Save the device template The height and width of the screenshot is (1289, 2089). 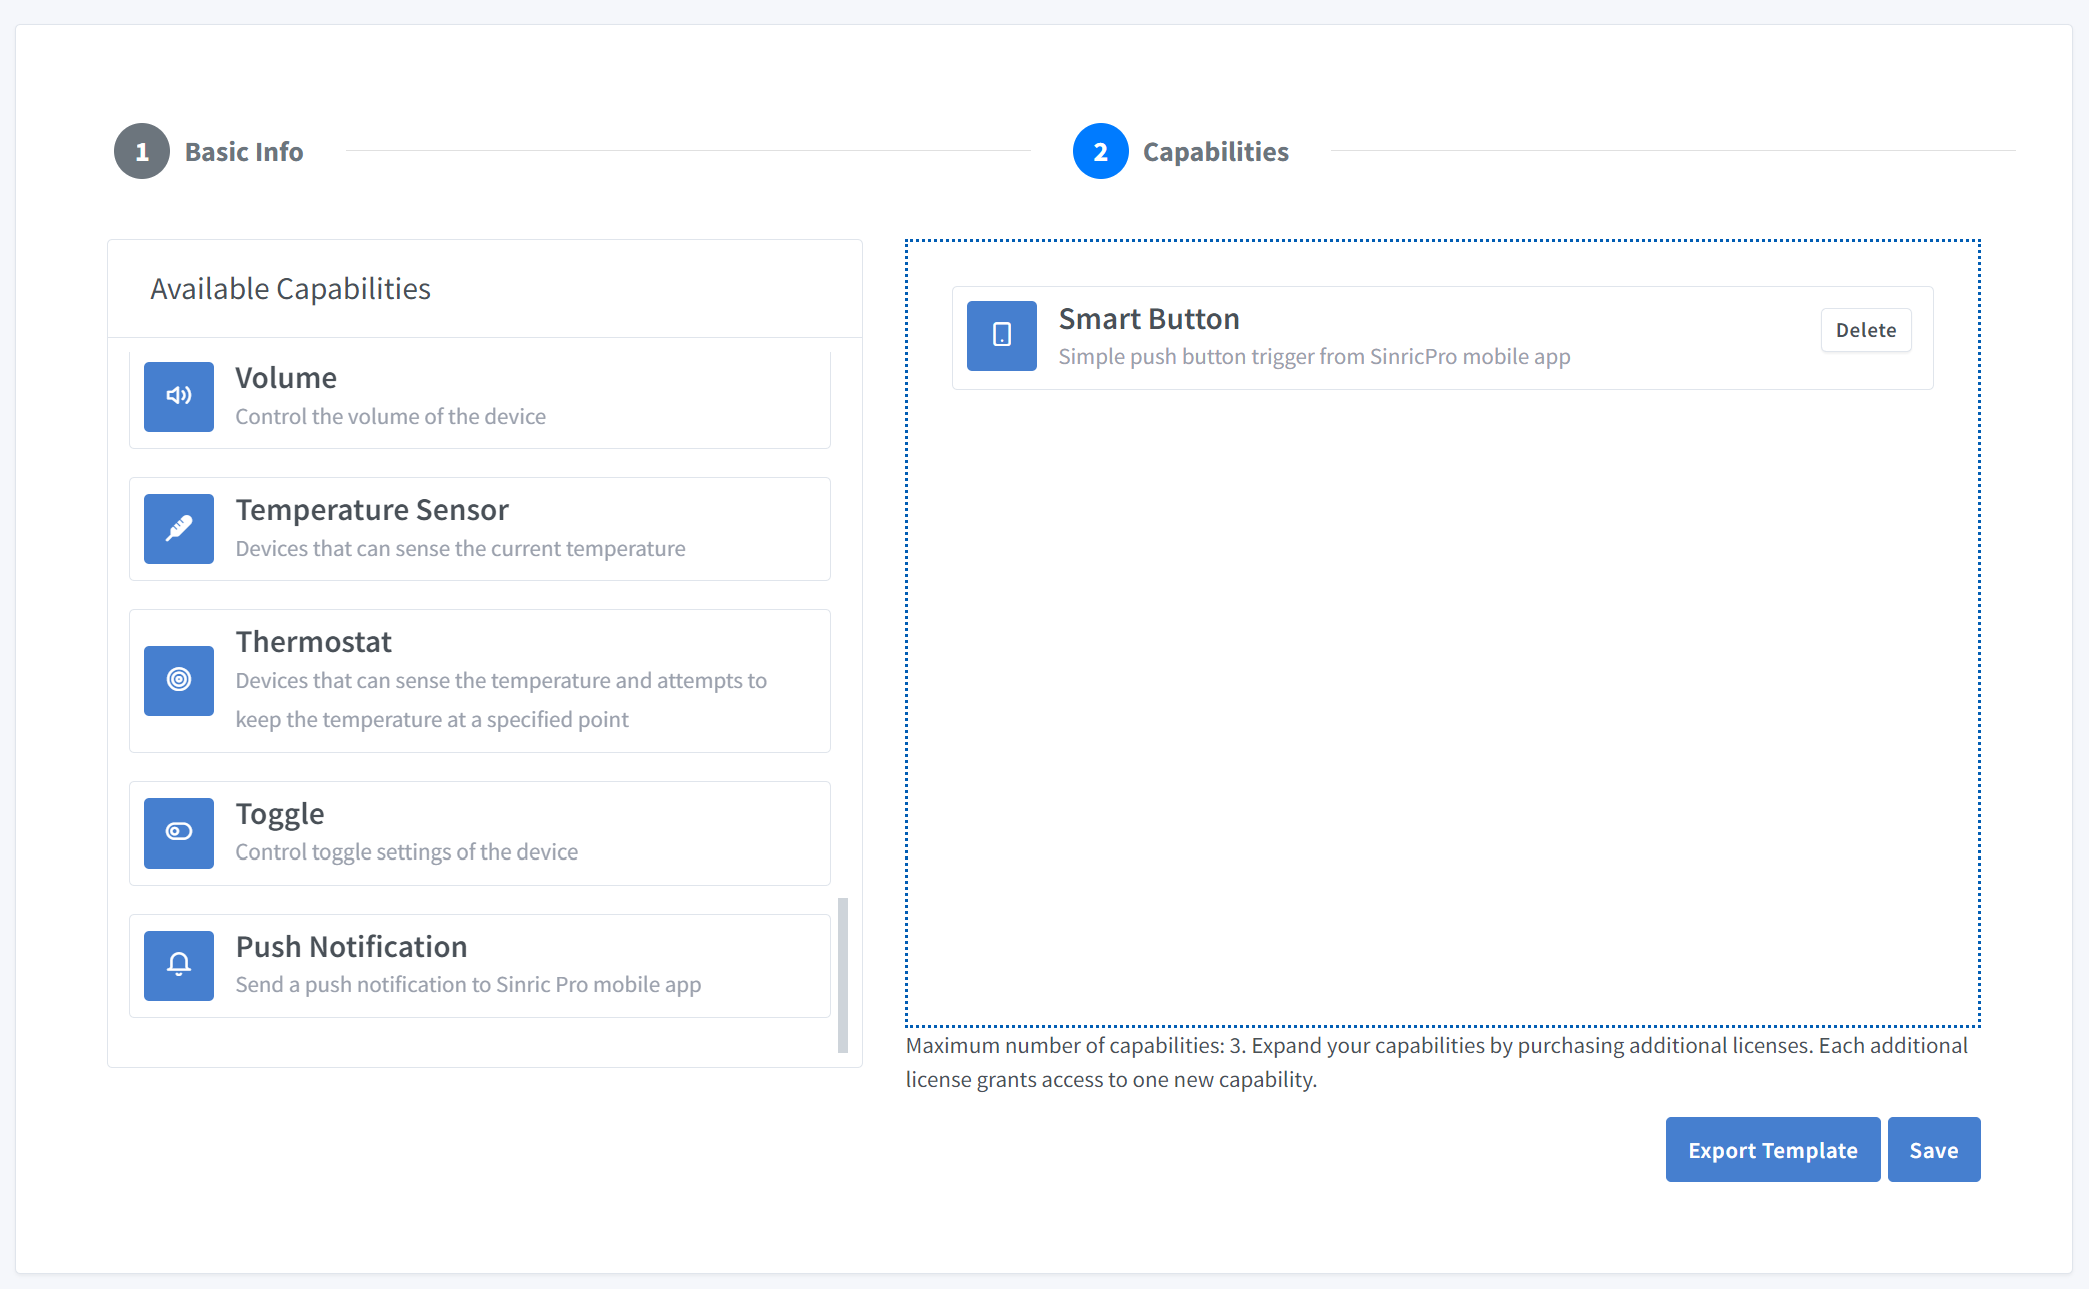pos(1933,1150)
